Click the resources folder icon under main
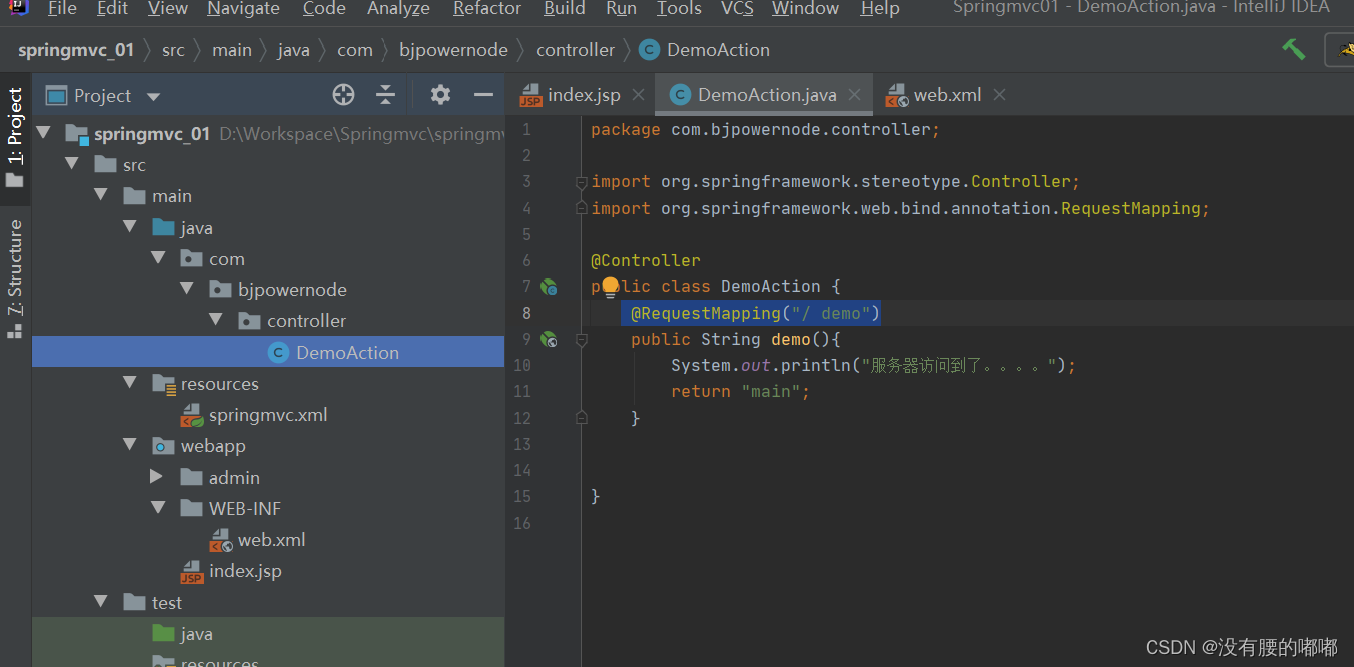Image resolution: width=1354 pixels, height=667 pixels. pyautogui.click(x=163, y=384)
